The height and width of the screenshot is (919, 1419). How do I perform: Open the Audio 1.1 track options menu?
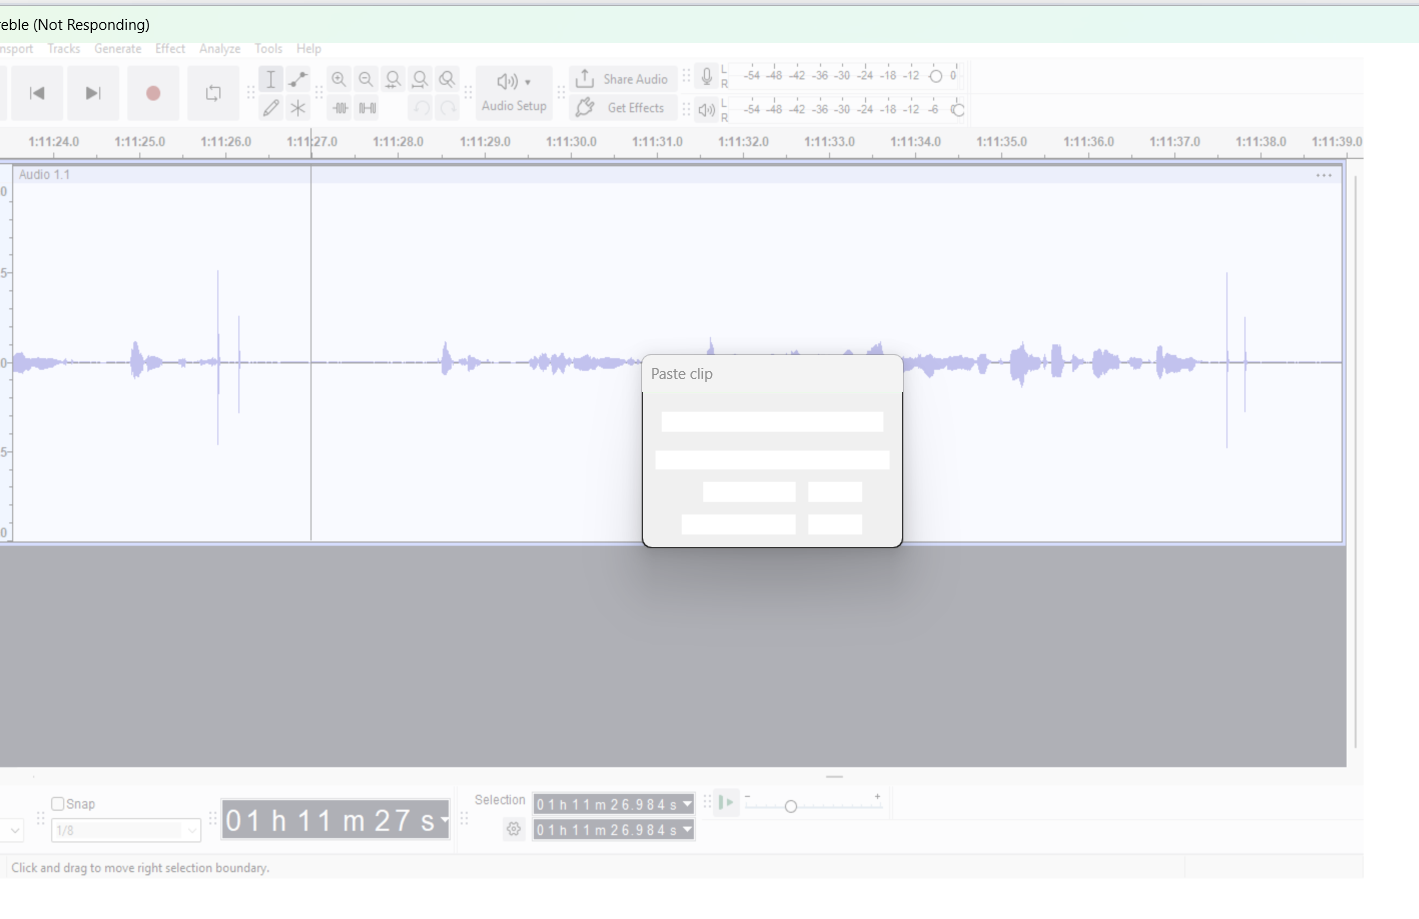[x=1324, y=175]
